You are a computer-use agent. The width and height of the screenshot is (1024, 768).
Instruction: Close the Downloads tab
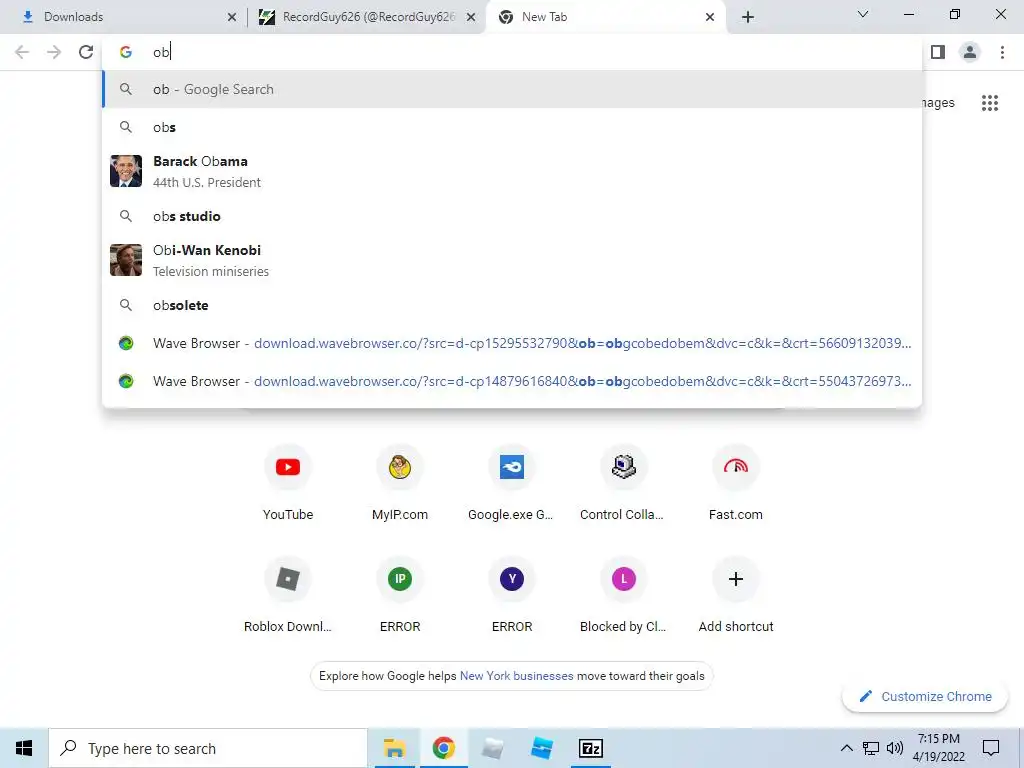tap(232, 18)
